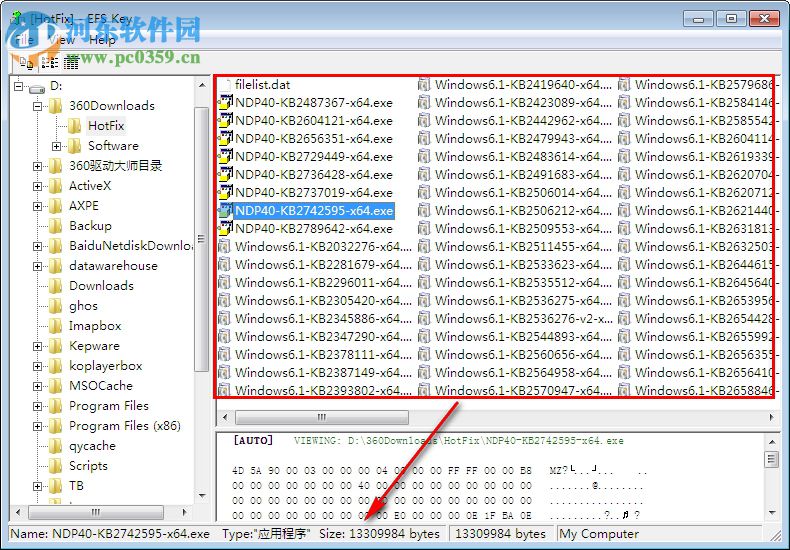Click icon of Windows6.1-KB2032276-x64 update file
Screen dimensions: 790x550
[x=225, y=247]
